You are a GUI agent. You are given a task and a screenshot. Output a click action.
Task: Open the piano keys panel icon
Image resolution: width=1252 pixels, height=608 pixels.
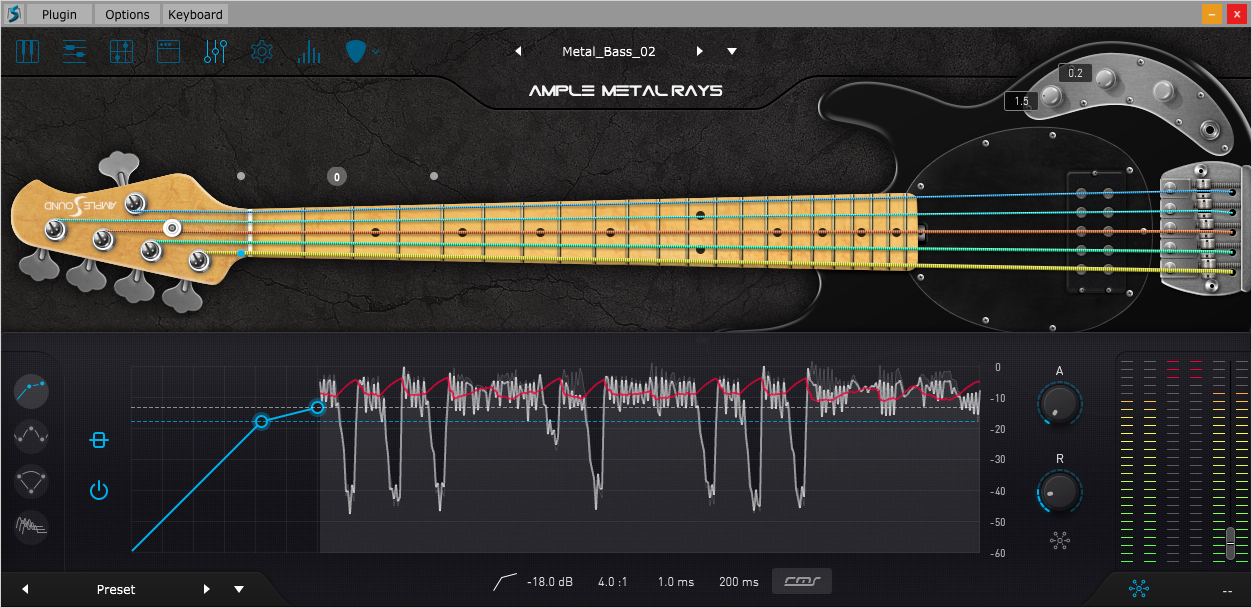tap(27, 51)
